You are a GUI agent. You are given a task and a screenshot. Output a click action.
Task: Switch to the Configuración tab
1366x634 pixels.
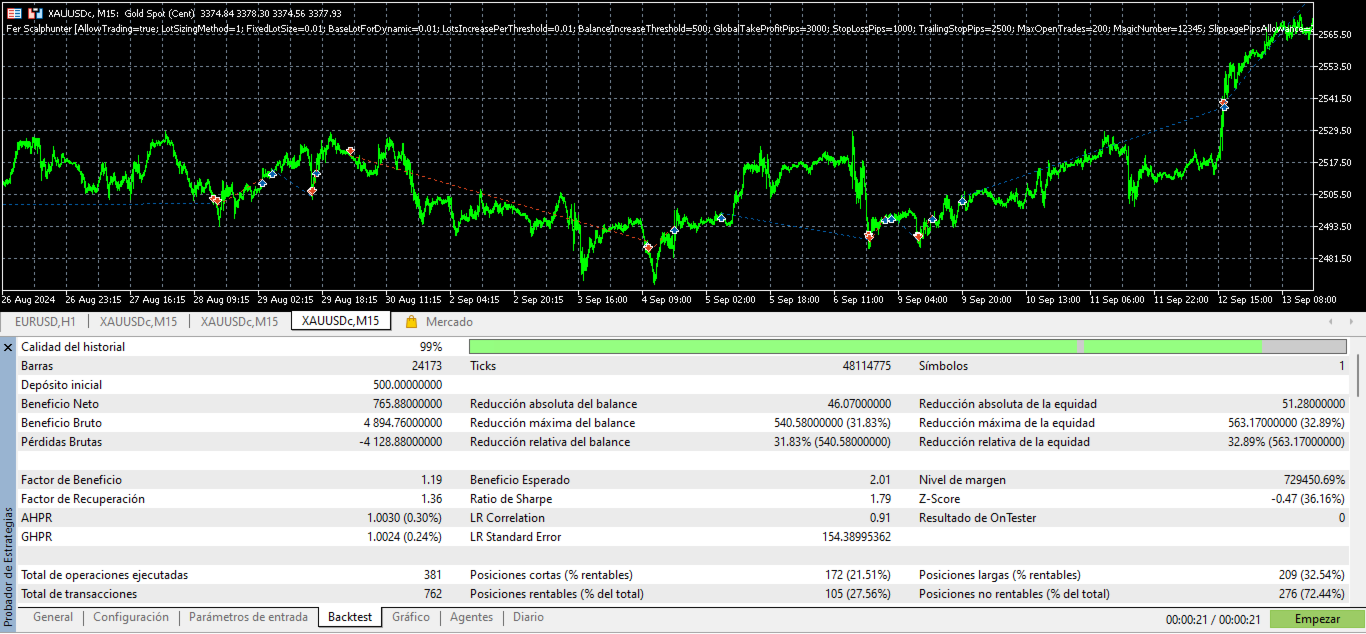(x=131, y=617)
